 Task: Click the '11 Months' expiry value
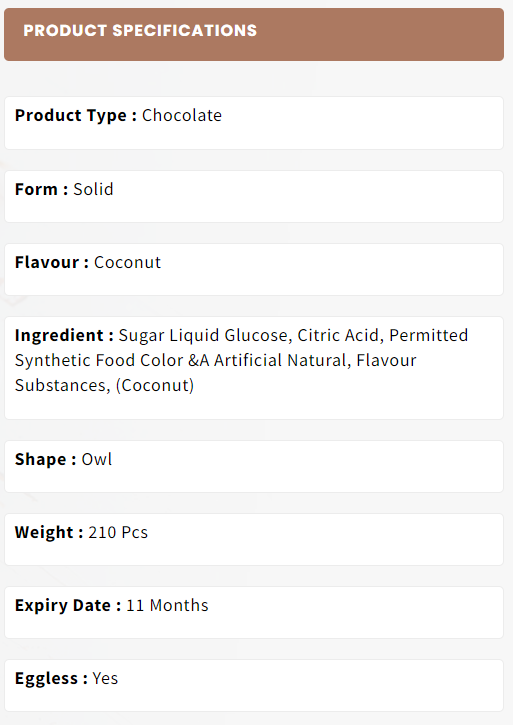(167, 606)
